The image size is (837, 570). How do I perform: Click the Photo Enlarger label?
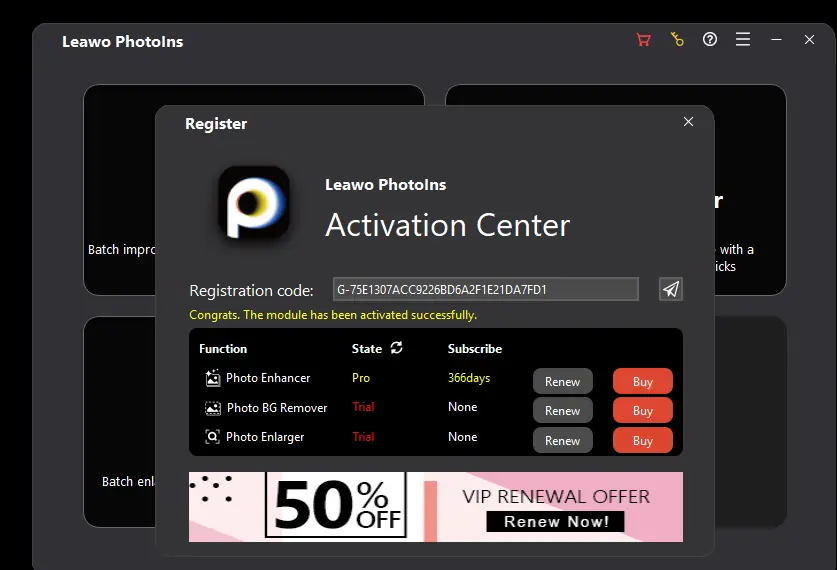[x=265, y=437]
